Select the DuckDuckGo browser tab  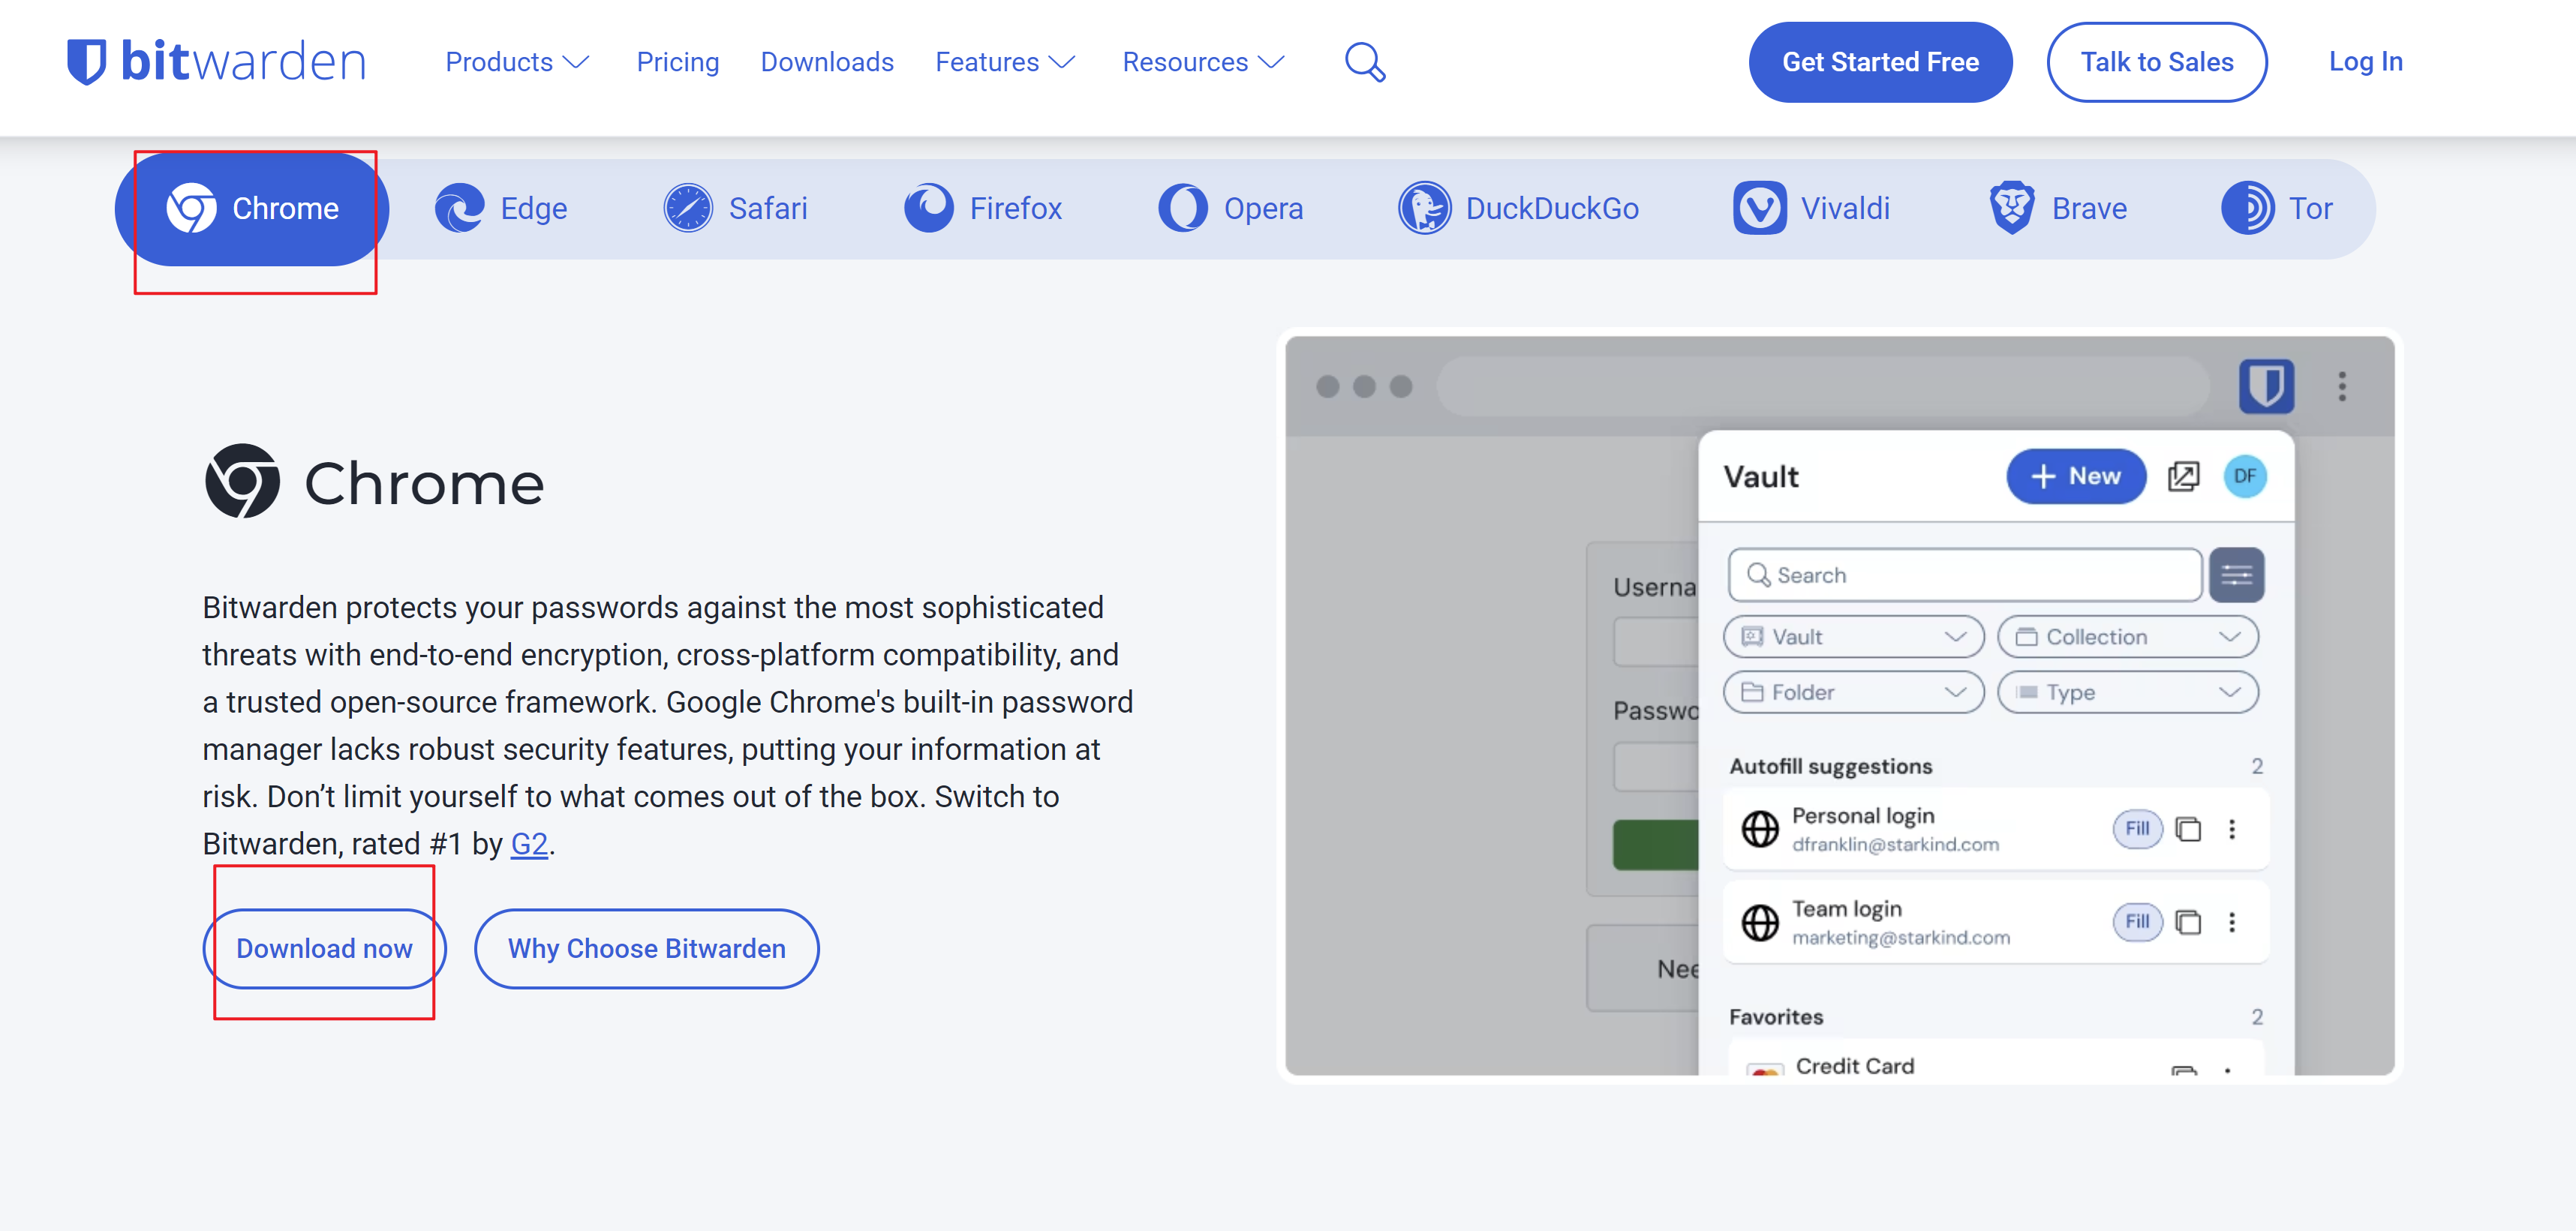(1519, 209)
